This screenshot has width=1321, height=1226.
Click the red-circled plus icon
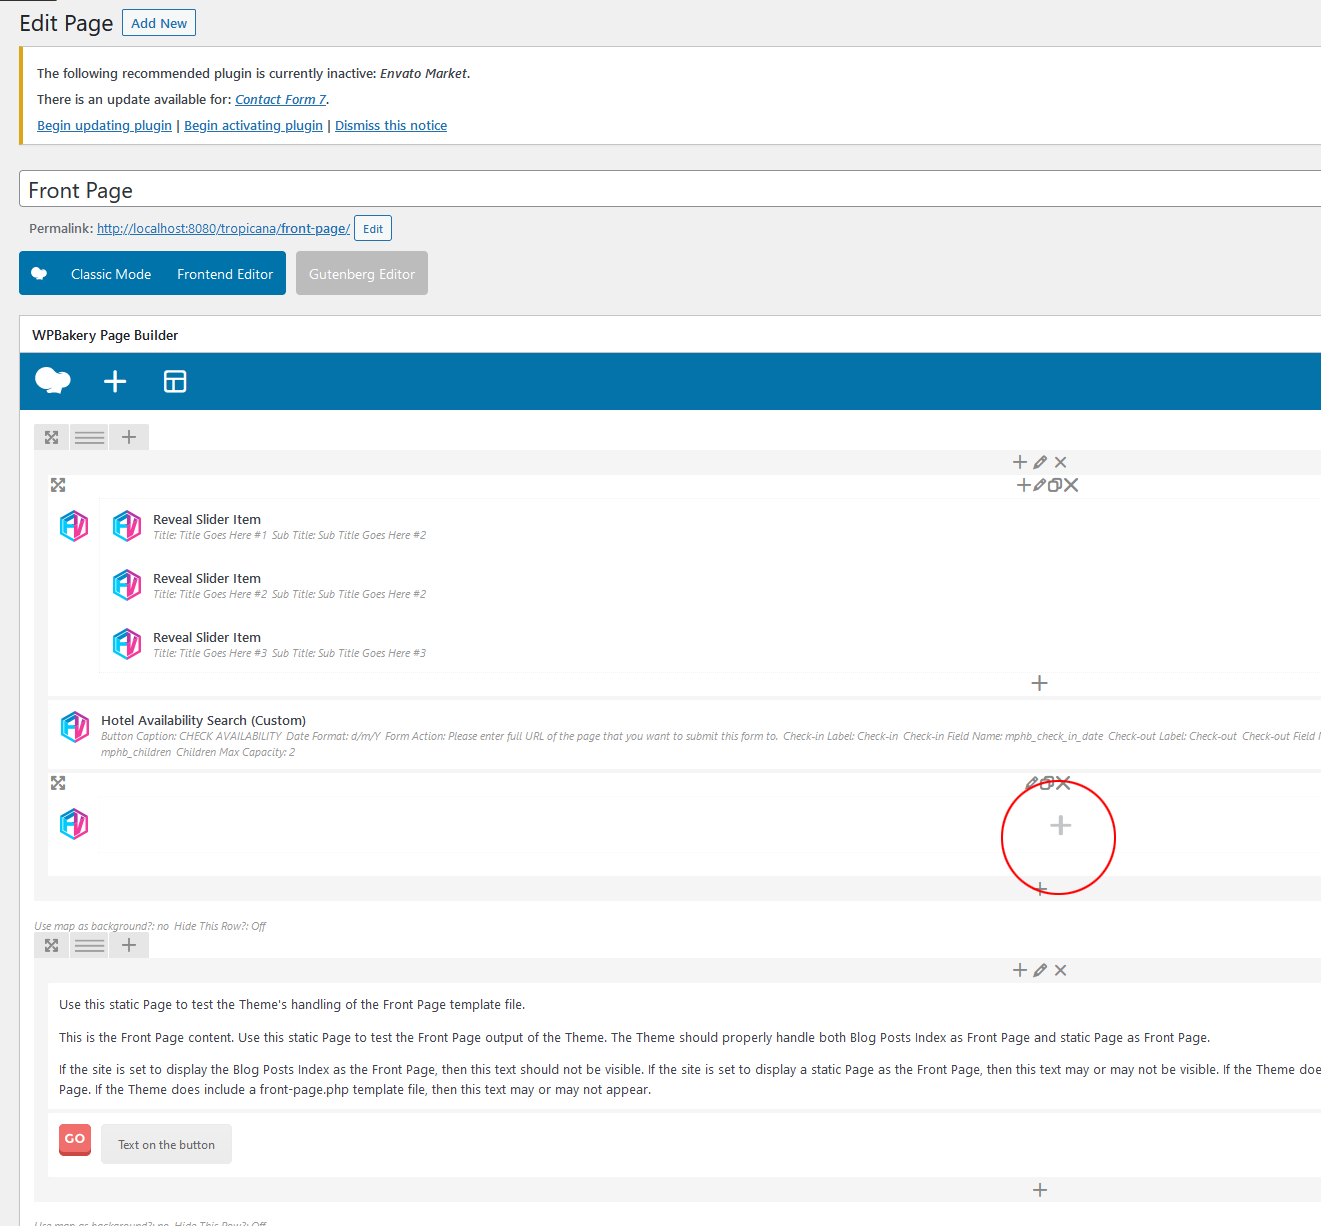[1060, 826]
